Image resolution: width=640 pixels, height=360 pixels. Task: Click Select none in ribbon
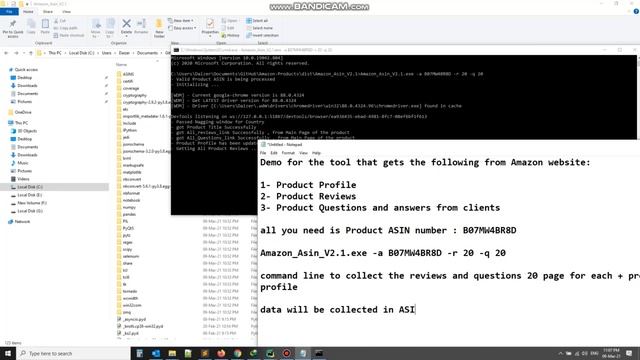pos(259,28)
